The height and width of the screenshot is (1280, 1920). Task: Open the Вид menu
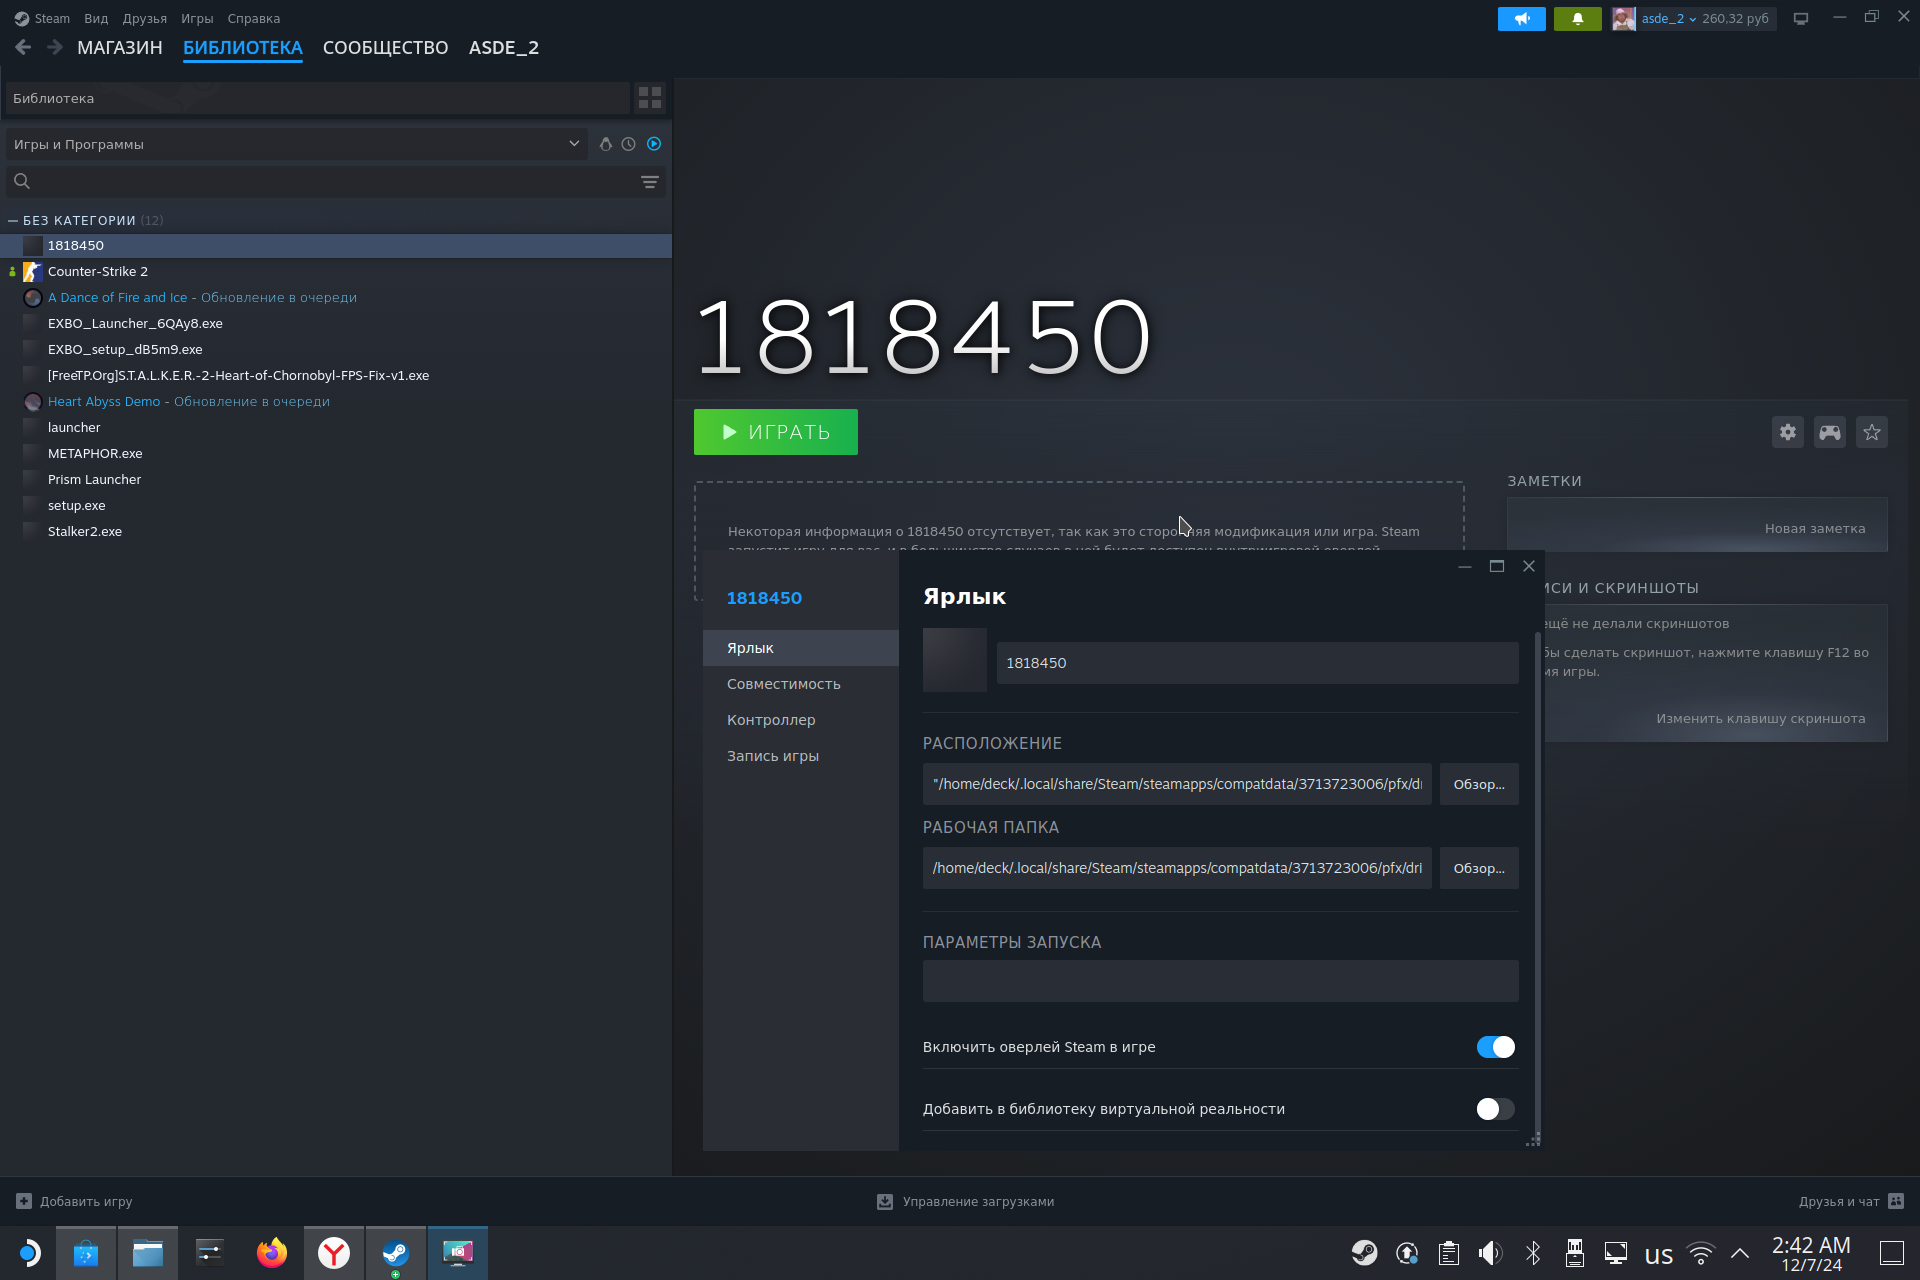[x=96, y=19]
